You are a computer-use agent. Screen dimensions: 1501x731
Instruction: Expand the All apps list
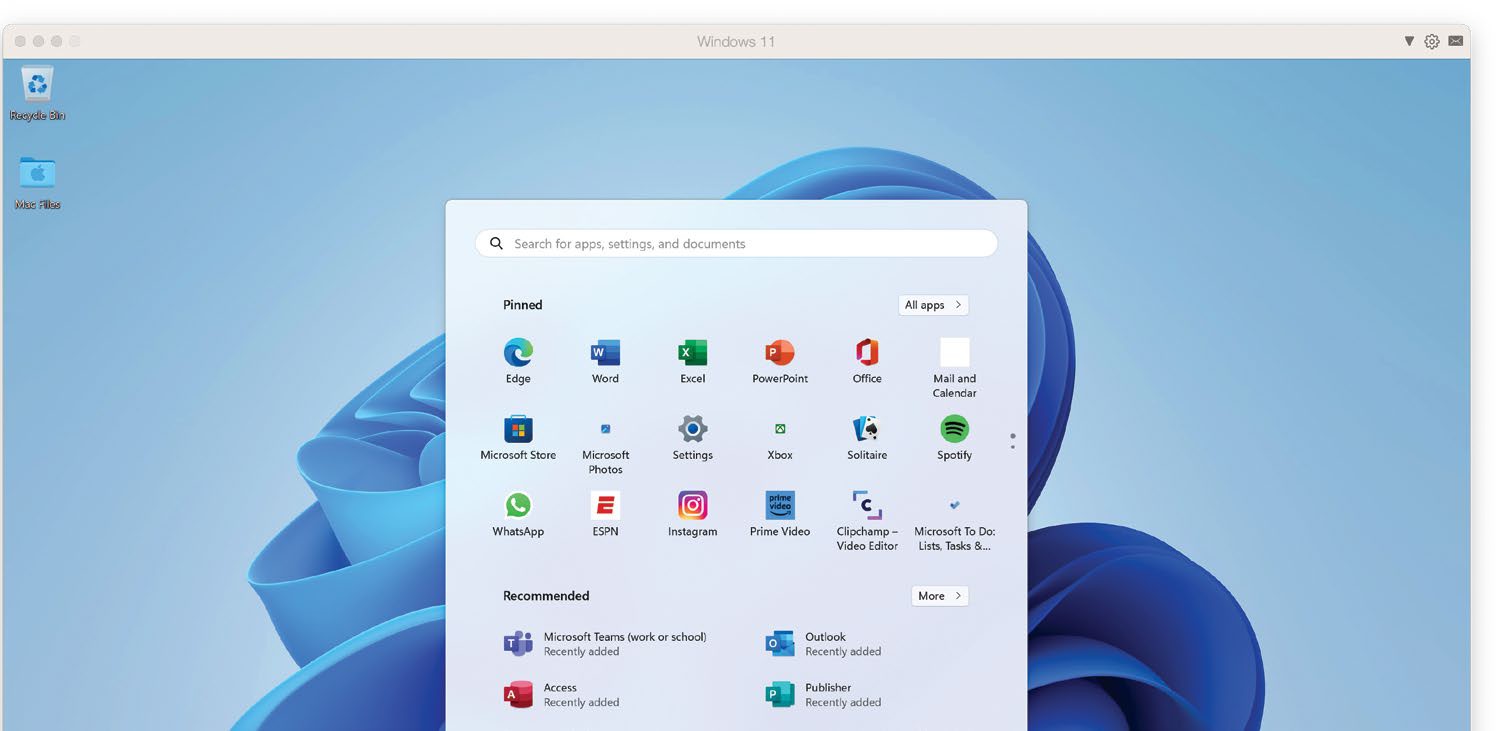click(x=933, y=305)
